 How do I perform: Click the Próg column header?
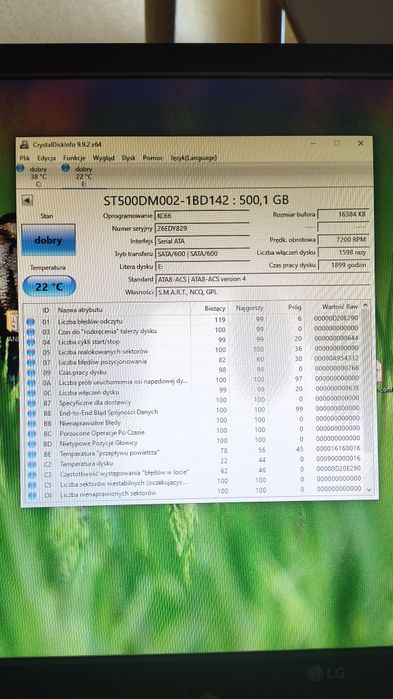[x=294, y=307]
